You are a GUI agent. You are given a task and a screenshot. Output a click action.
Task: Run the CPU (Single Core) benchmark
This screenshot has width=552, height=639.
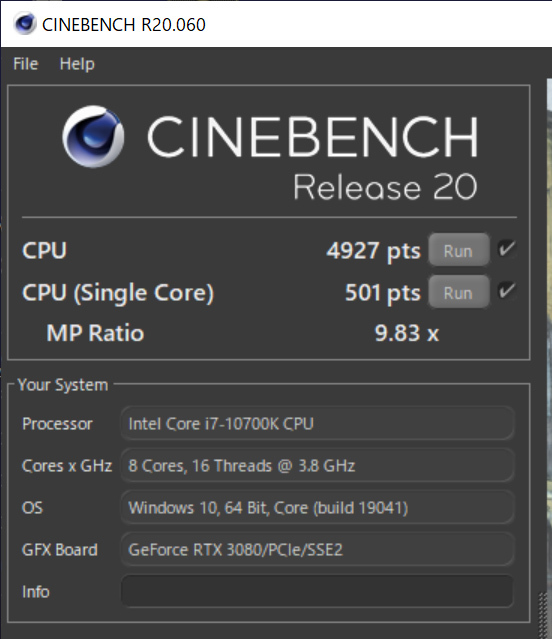(x=459, y=292)
